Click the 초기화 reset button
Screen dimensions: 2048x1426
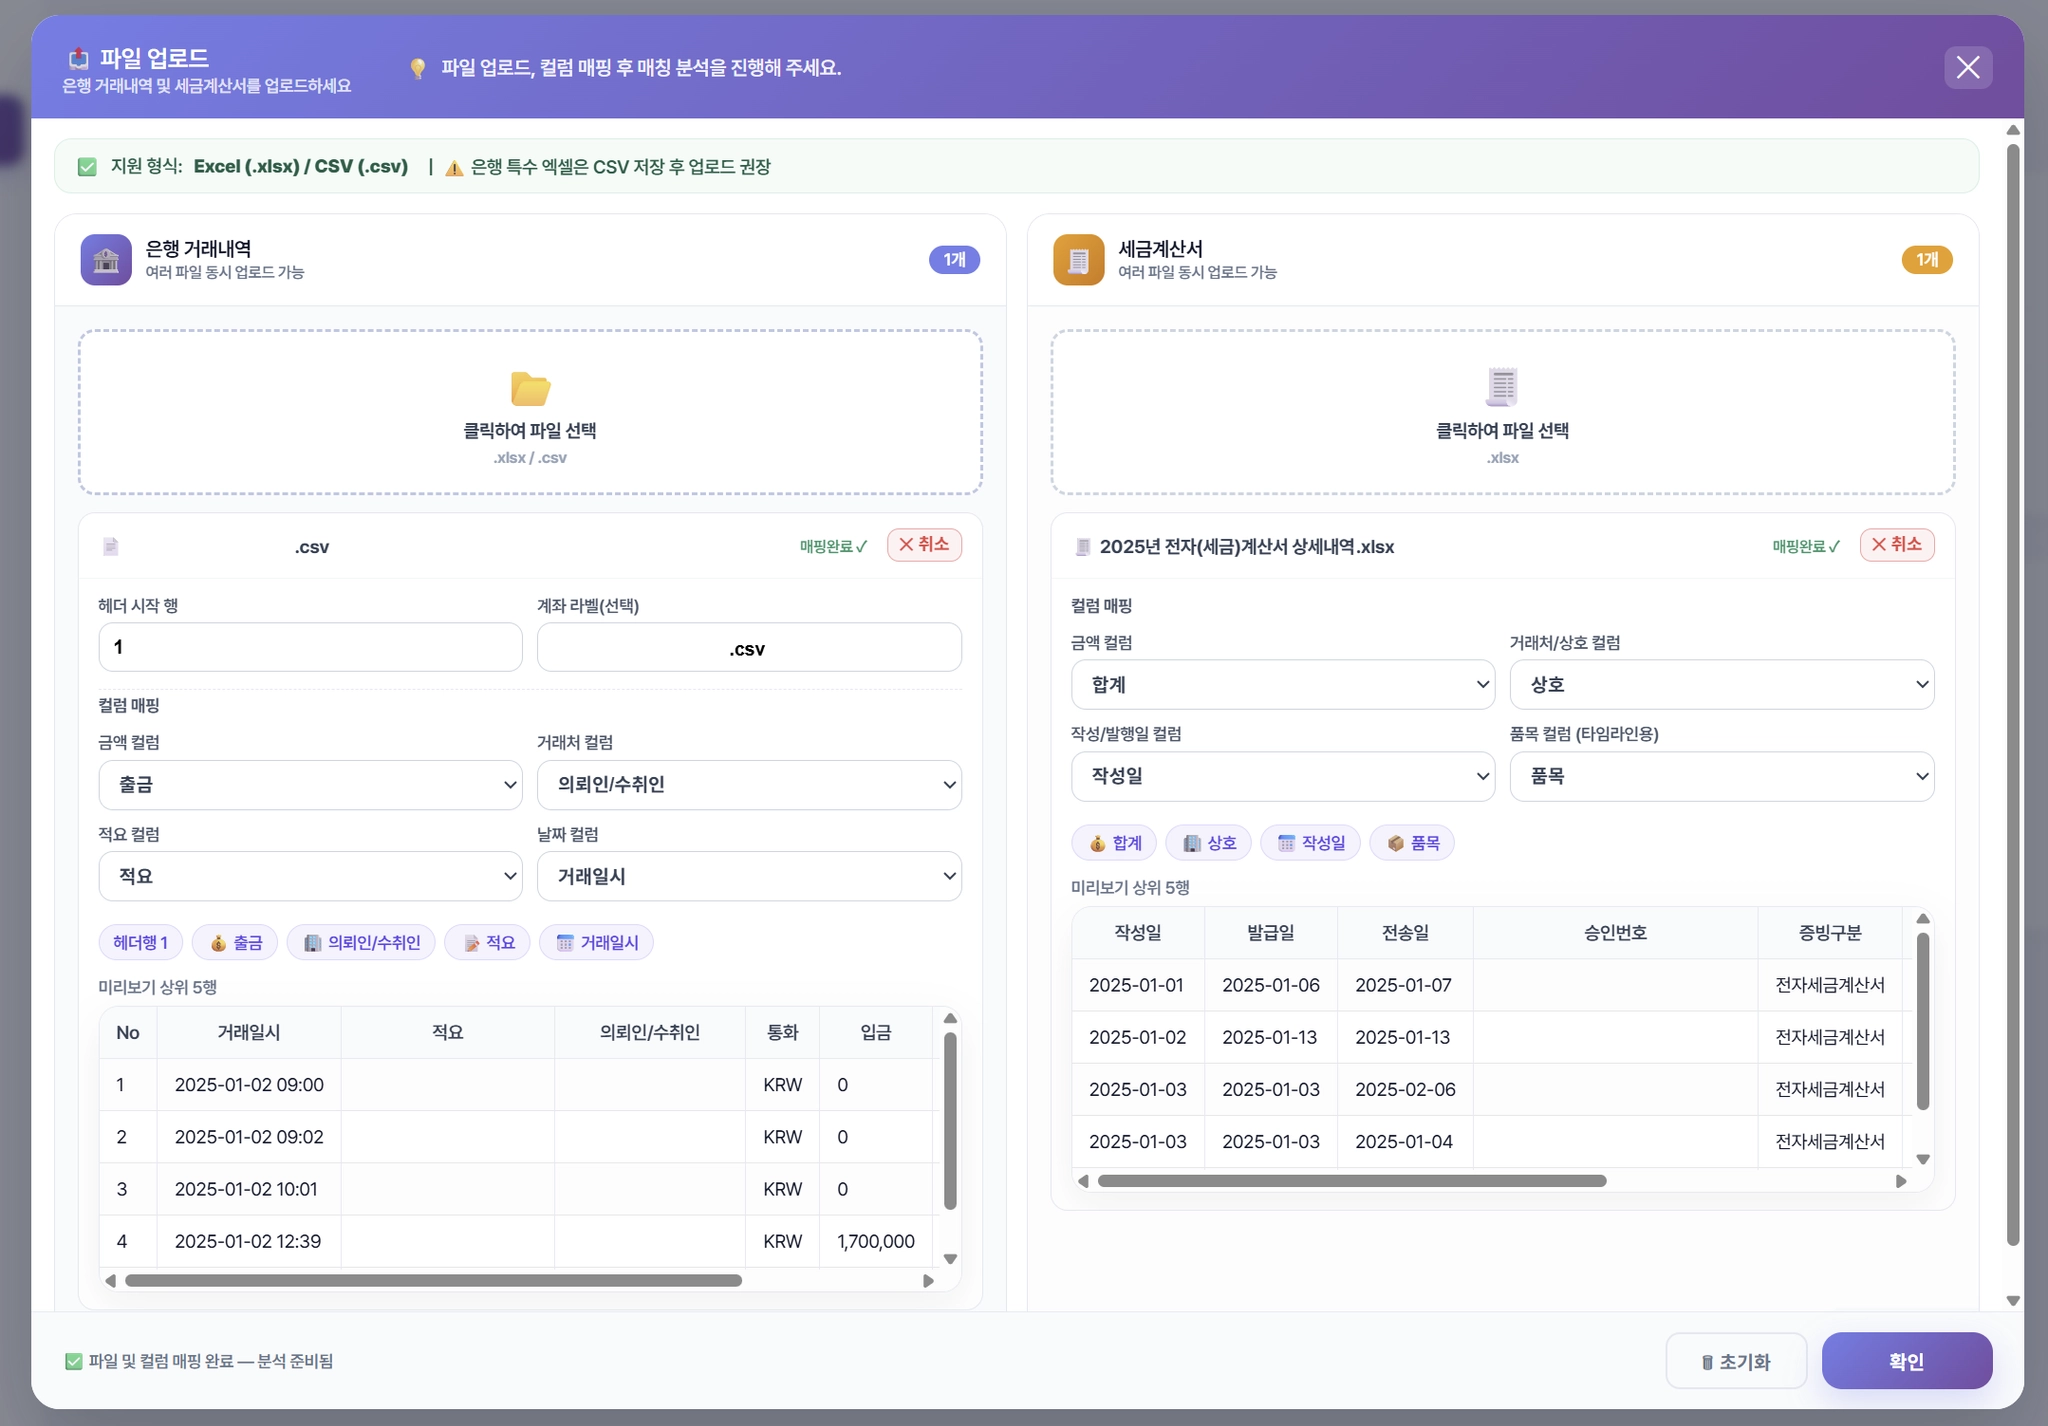click(x=1735, y=1361)
